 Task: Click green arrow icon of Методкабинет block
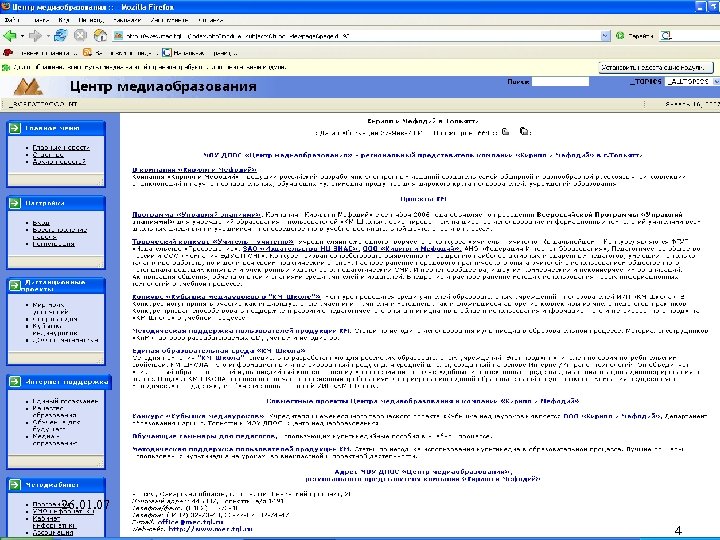click(15, 484)
